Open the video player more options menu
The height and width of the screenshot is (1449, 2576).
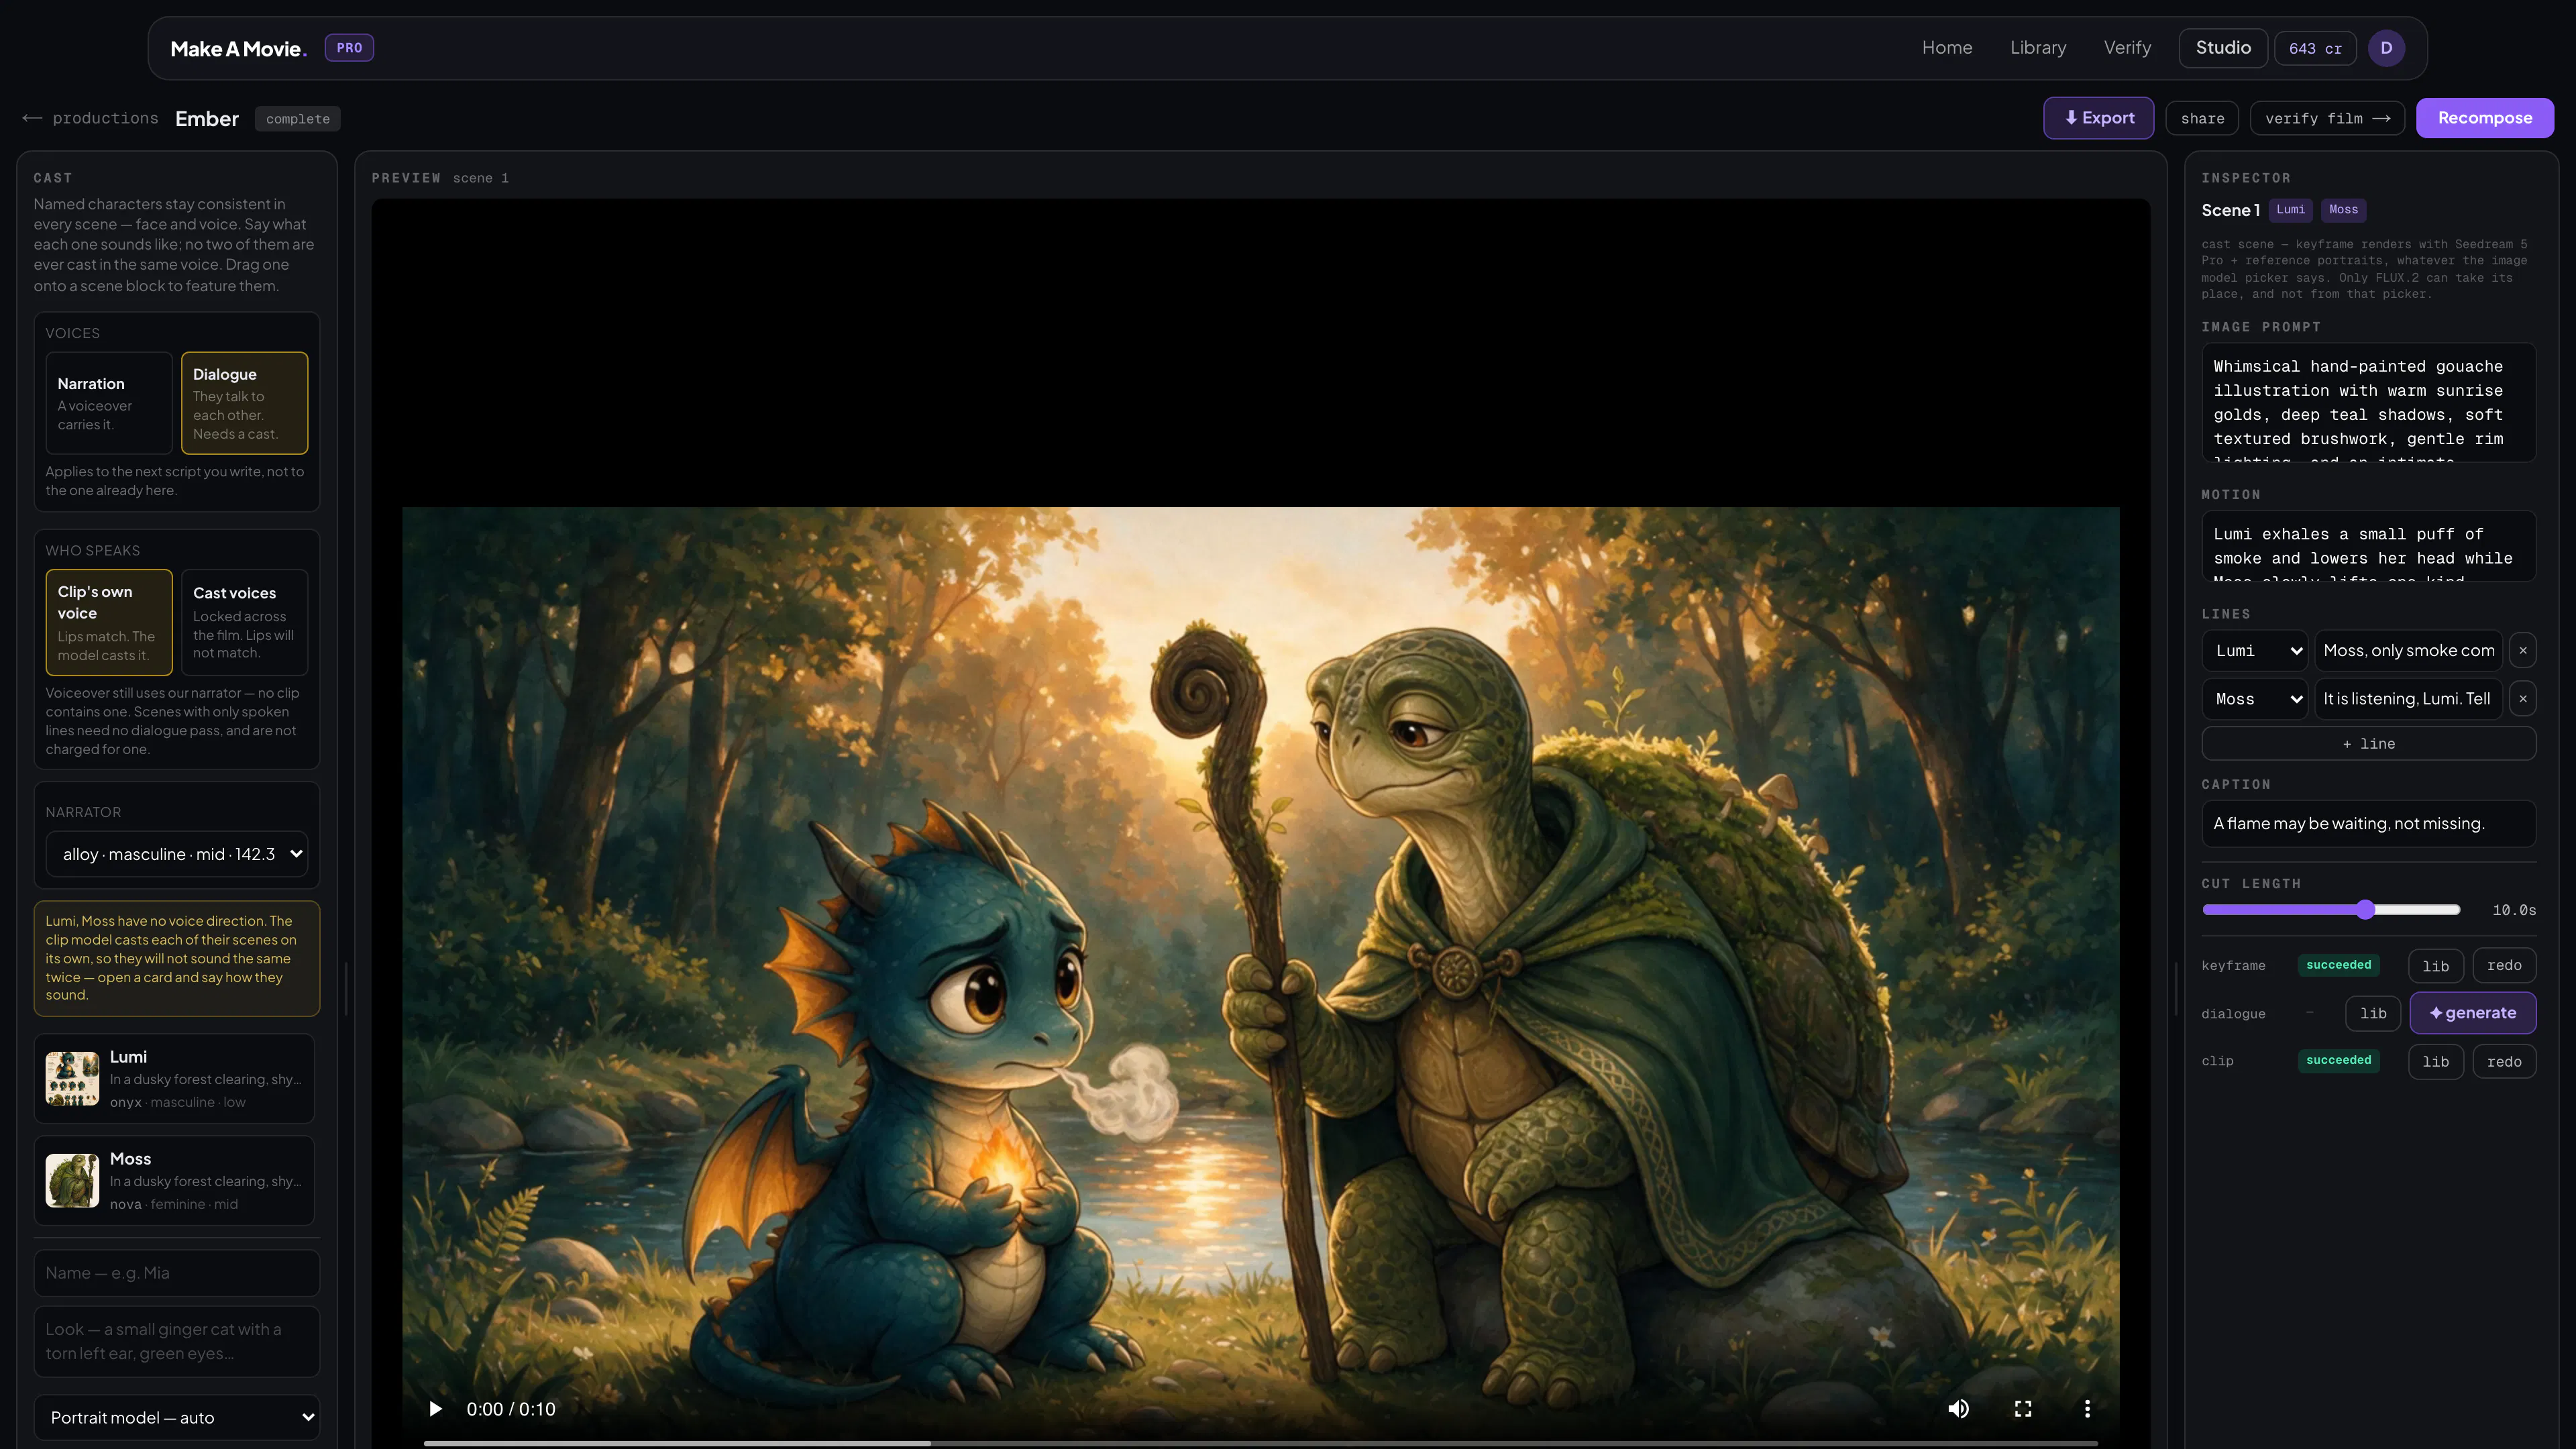tap(2087, 1408)
